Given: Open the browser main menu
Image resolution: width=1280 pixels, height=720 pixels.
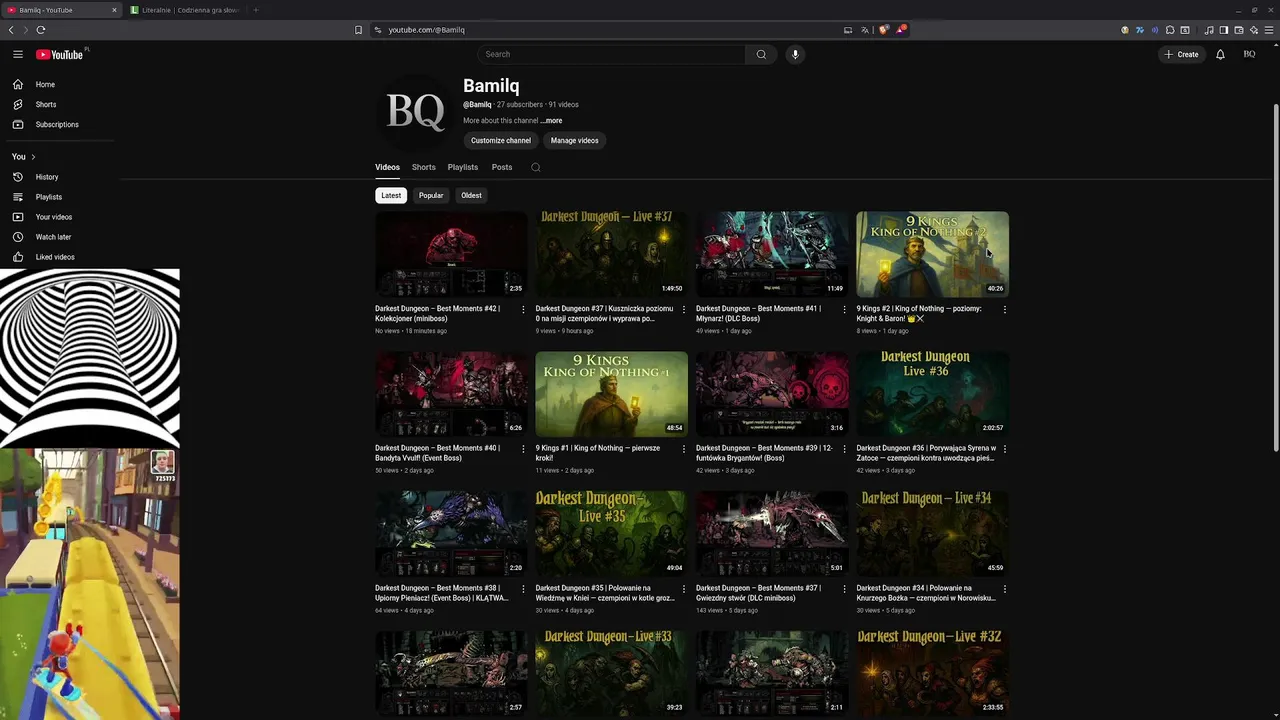Looking at the screenshot, I should (1269, 30).
